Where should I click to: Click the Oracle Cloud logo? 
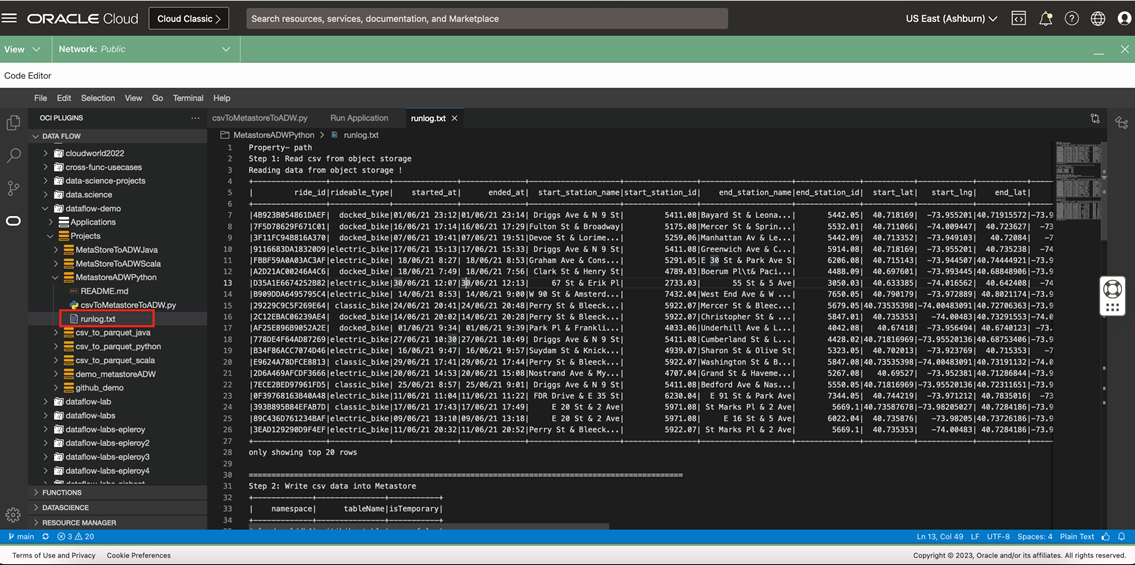(x=83, y=19)
